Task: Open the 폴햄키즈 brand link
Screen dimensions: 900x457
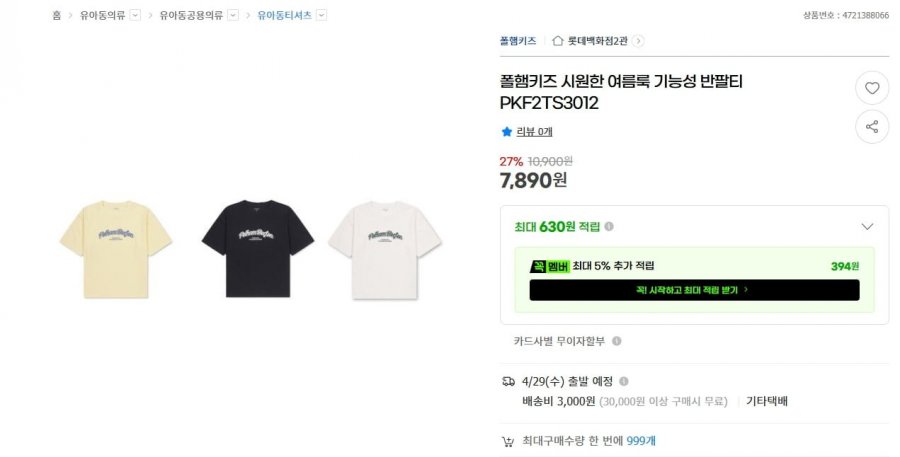Action: (518, 41)
